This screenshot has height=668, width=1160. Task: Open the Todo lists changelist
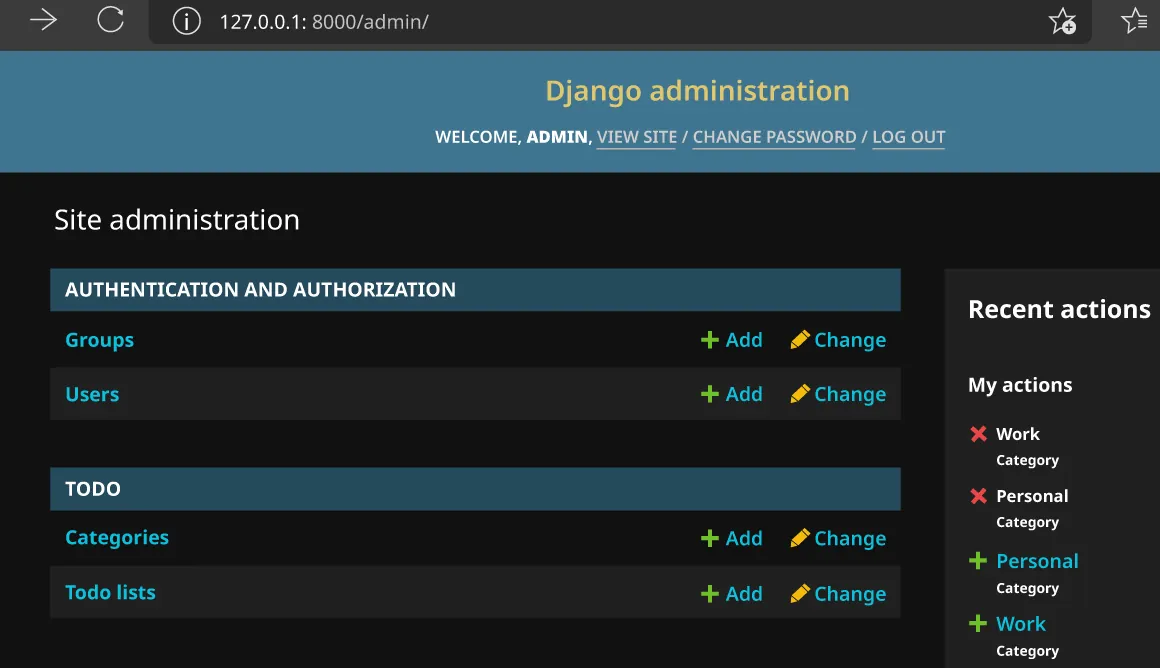pos(110,593)
